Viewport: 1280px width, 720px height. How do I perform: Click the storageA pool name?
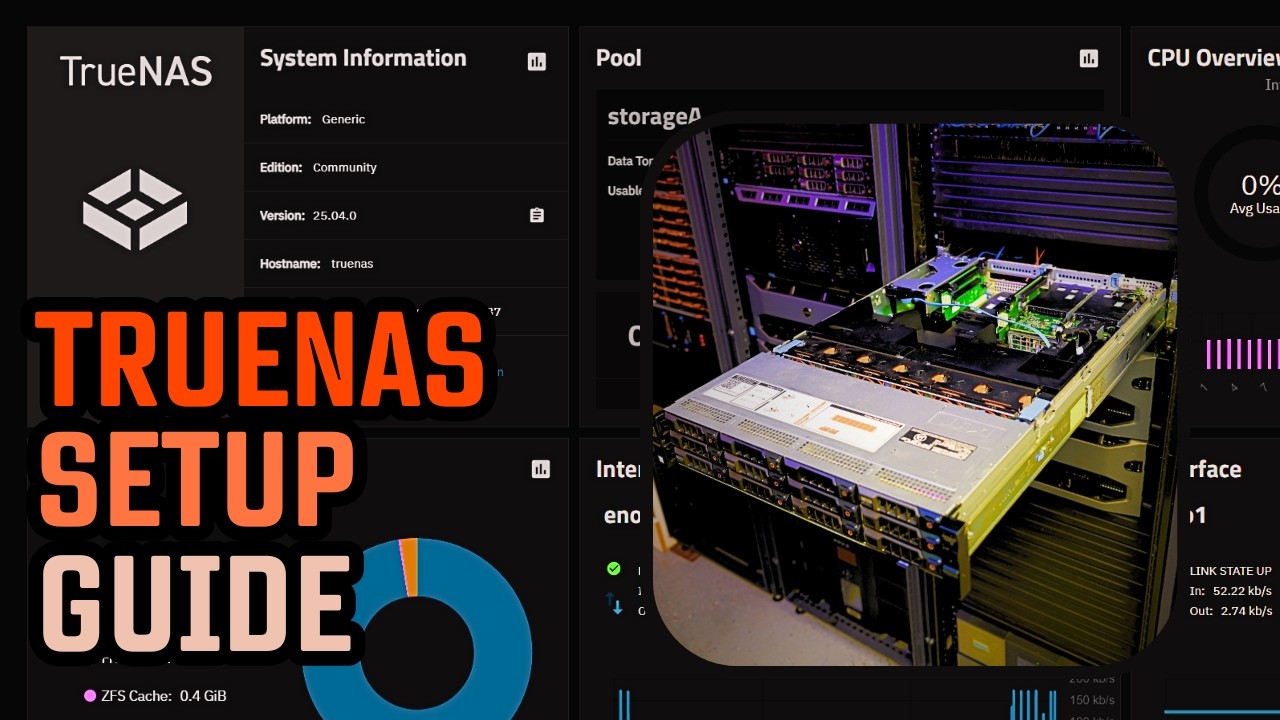point(655,117)
